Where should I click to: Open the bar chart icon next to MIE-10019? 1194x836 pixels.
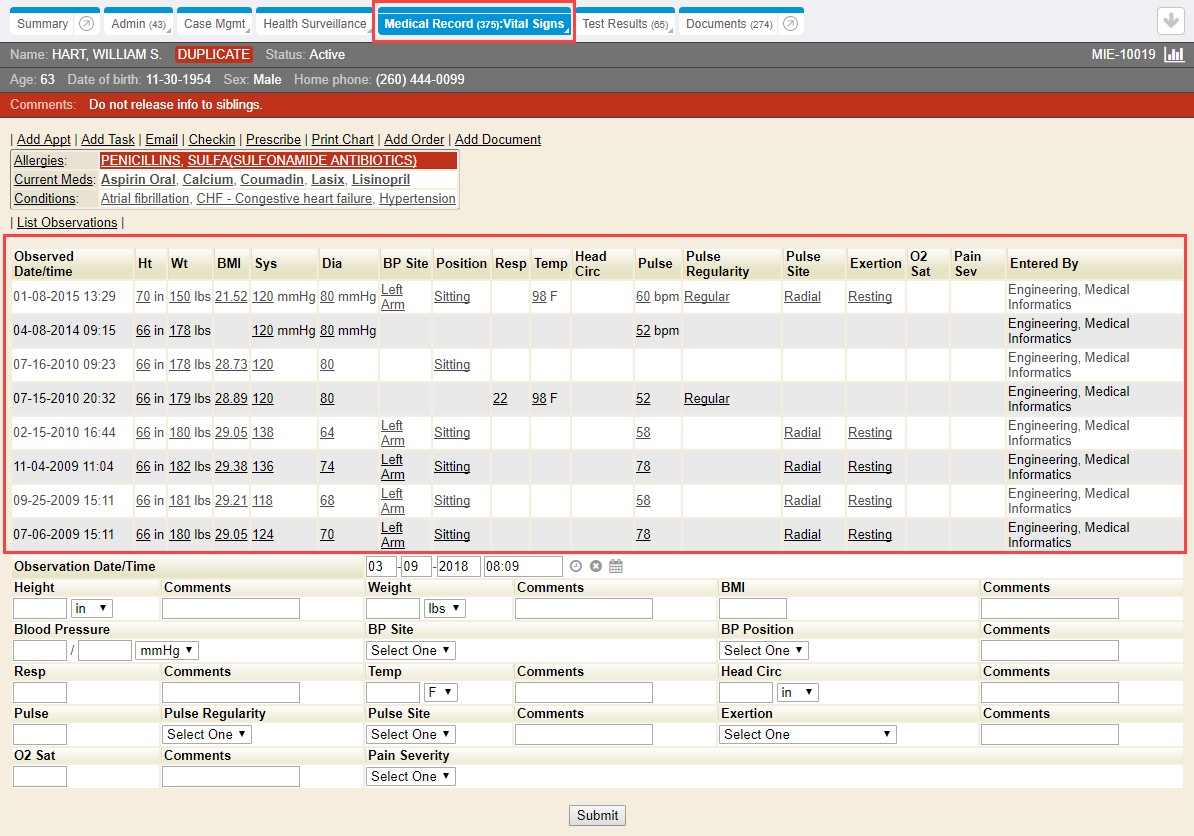point(1174,54)
